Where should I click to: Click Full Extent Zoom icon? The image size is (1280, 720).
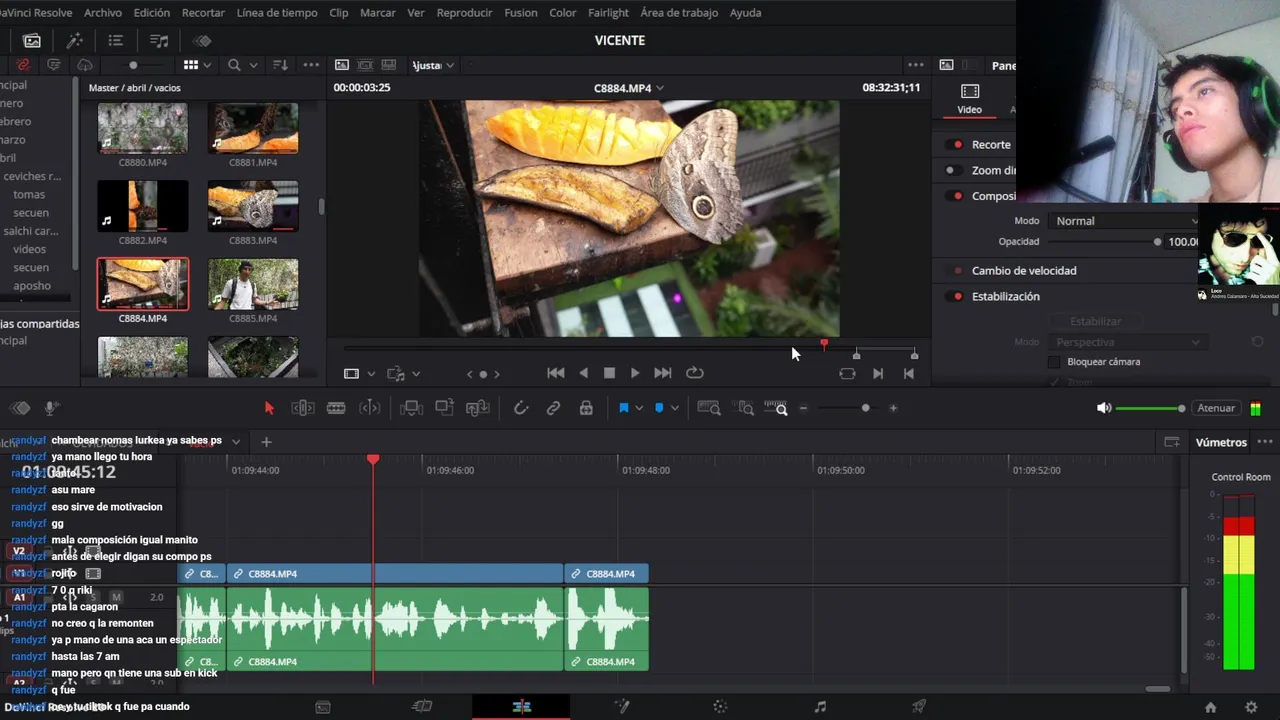point(708,408)
